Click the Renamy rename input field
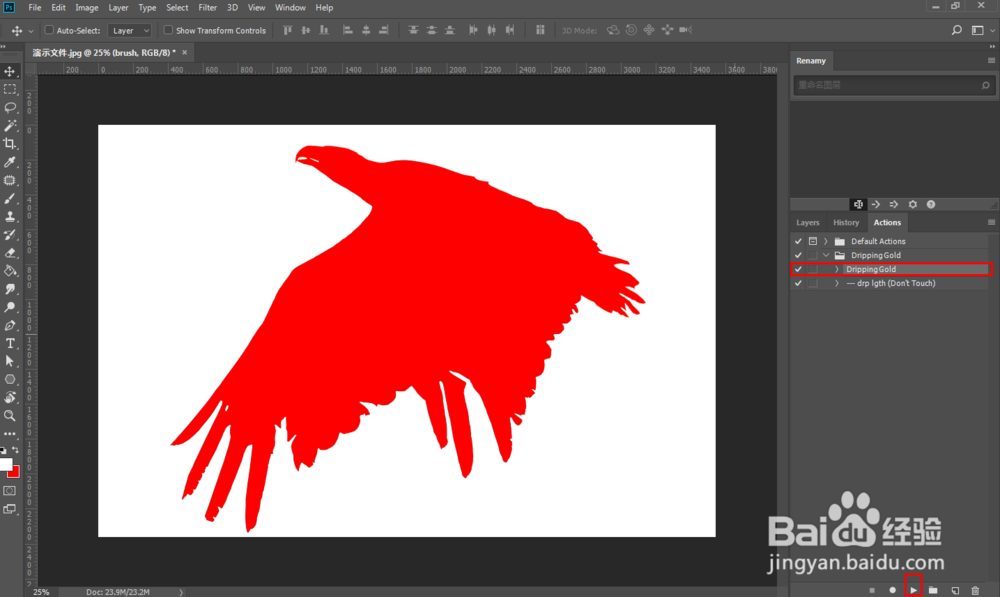Screen dimensions: 1000x597 892,85
